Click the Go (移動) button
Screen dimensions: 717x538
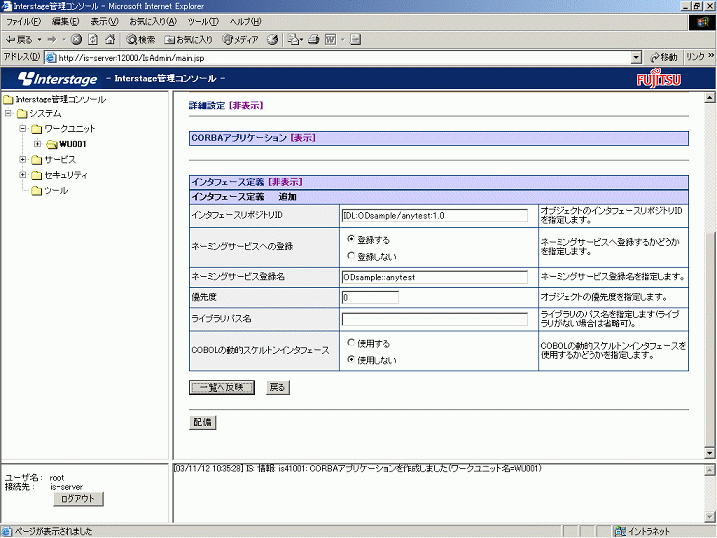pos(664,58)
